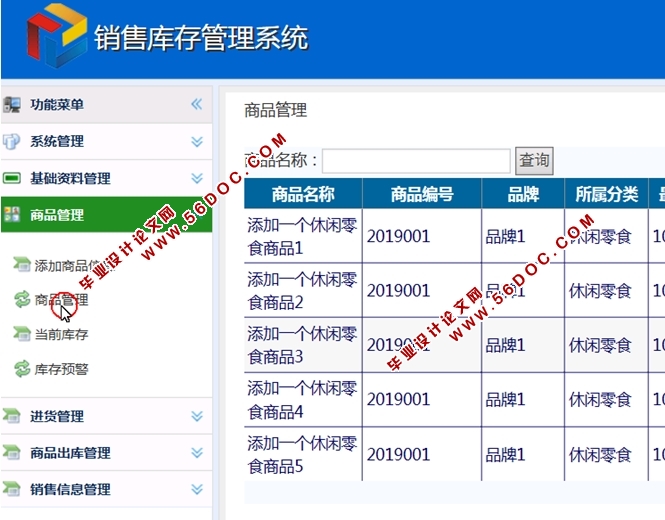Open the 商品出库管理 menu section
Viewport: 665px width, 520px height.
click(x=106, y=453)
